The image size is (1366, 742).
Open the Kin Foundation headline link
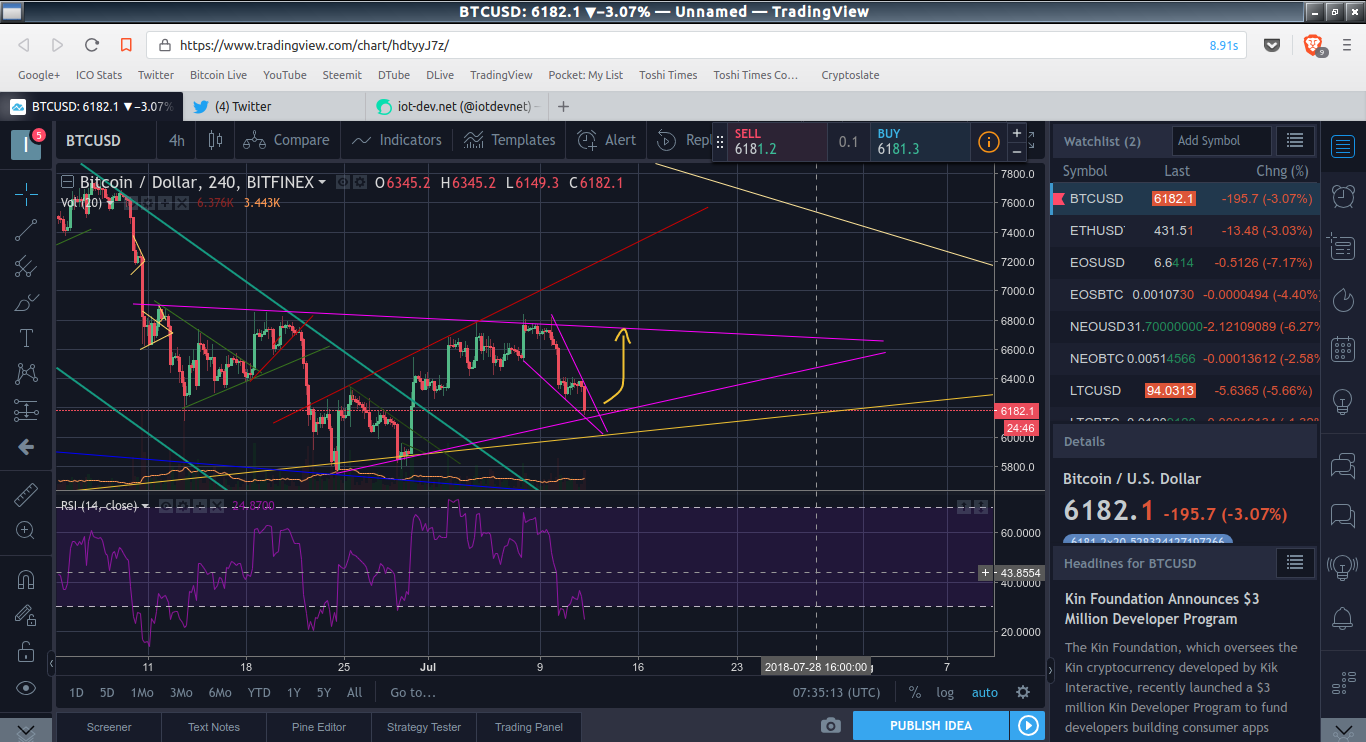pos(1162,609)
